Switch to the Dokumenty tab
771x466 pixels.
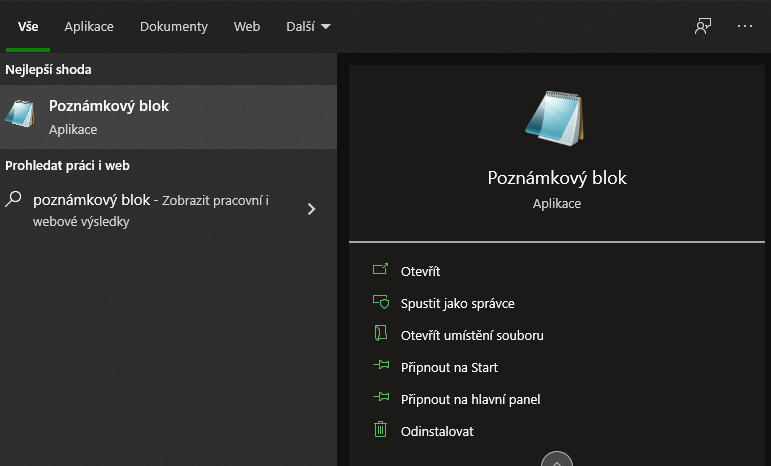coord(173,26)
